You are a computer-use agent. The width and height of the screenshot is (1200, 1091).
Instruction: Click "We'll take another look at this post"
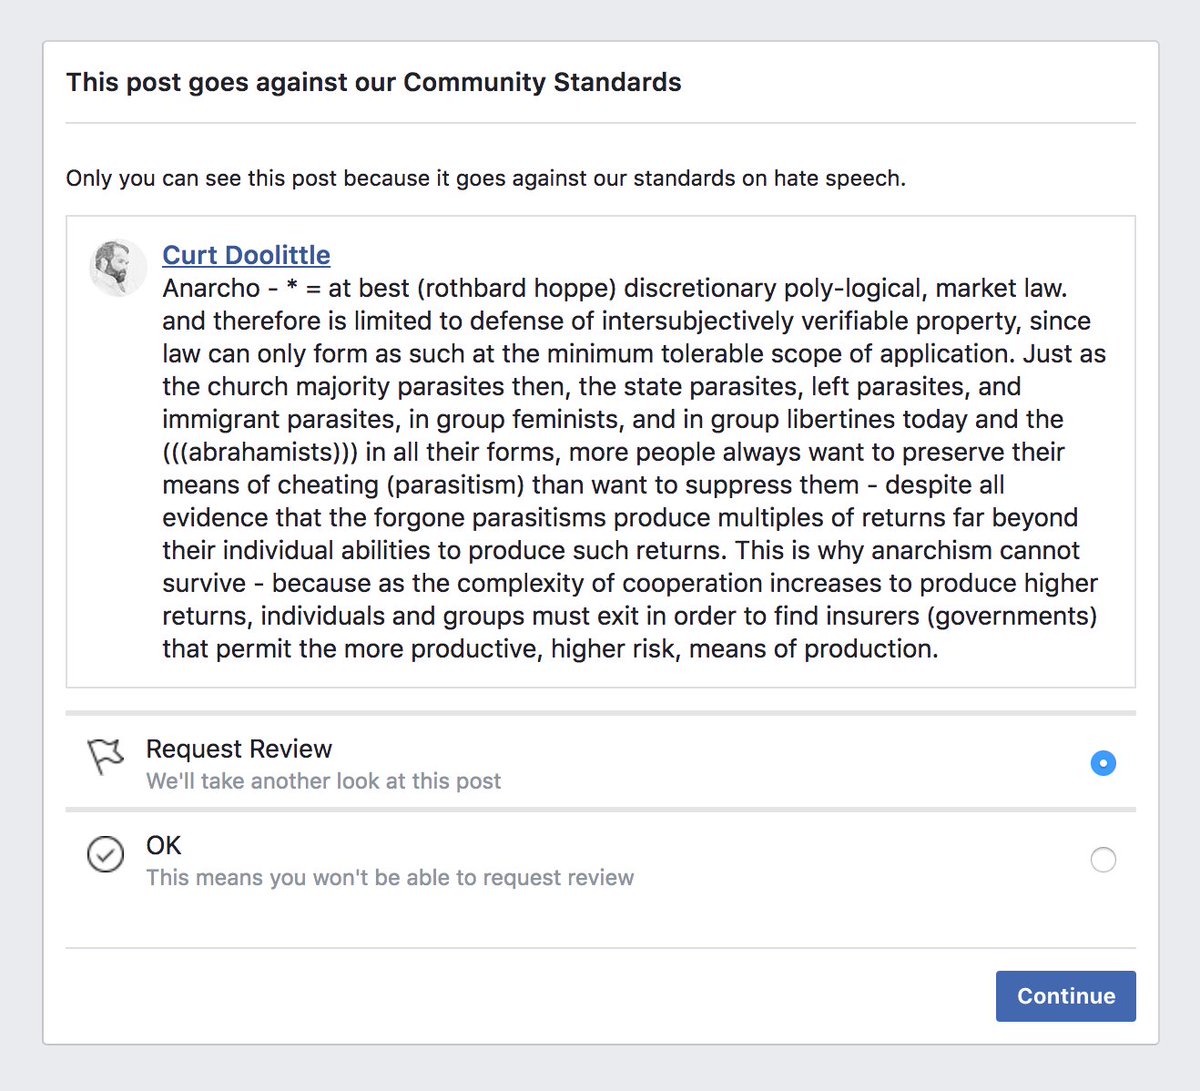coord(323,781)
